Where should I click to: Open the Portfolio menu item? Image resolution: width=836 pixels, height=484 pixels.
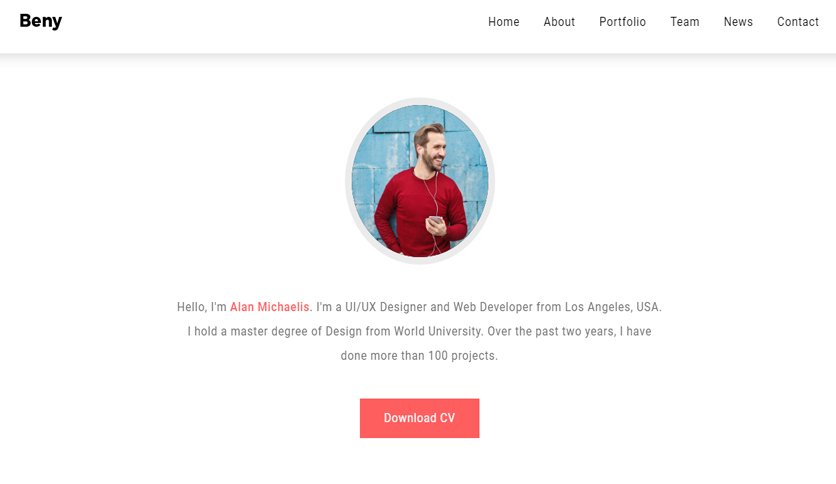(622, 22)
